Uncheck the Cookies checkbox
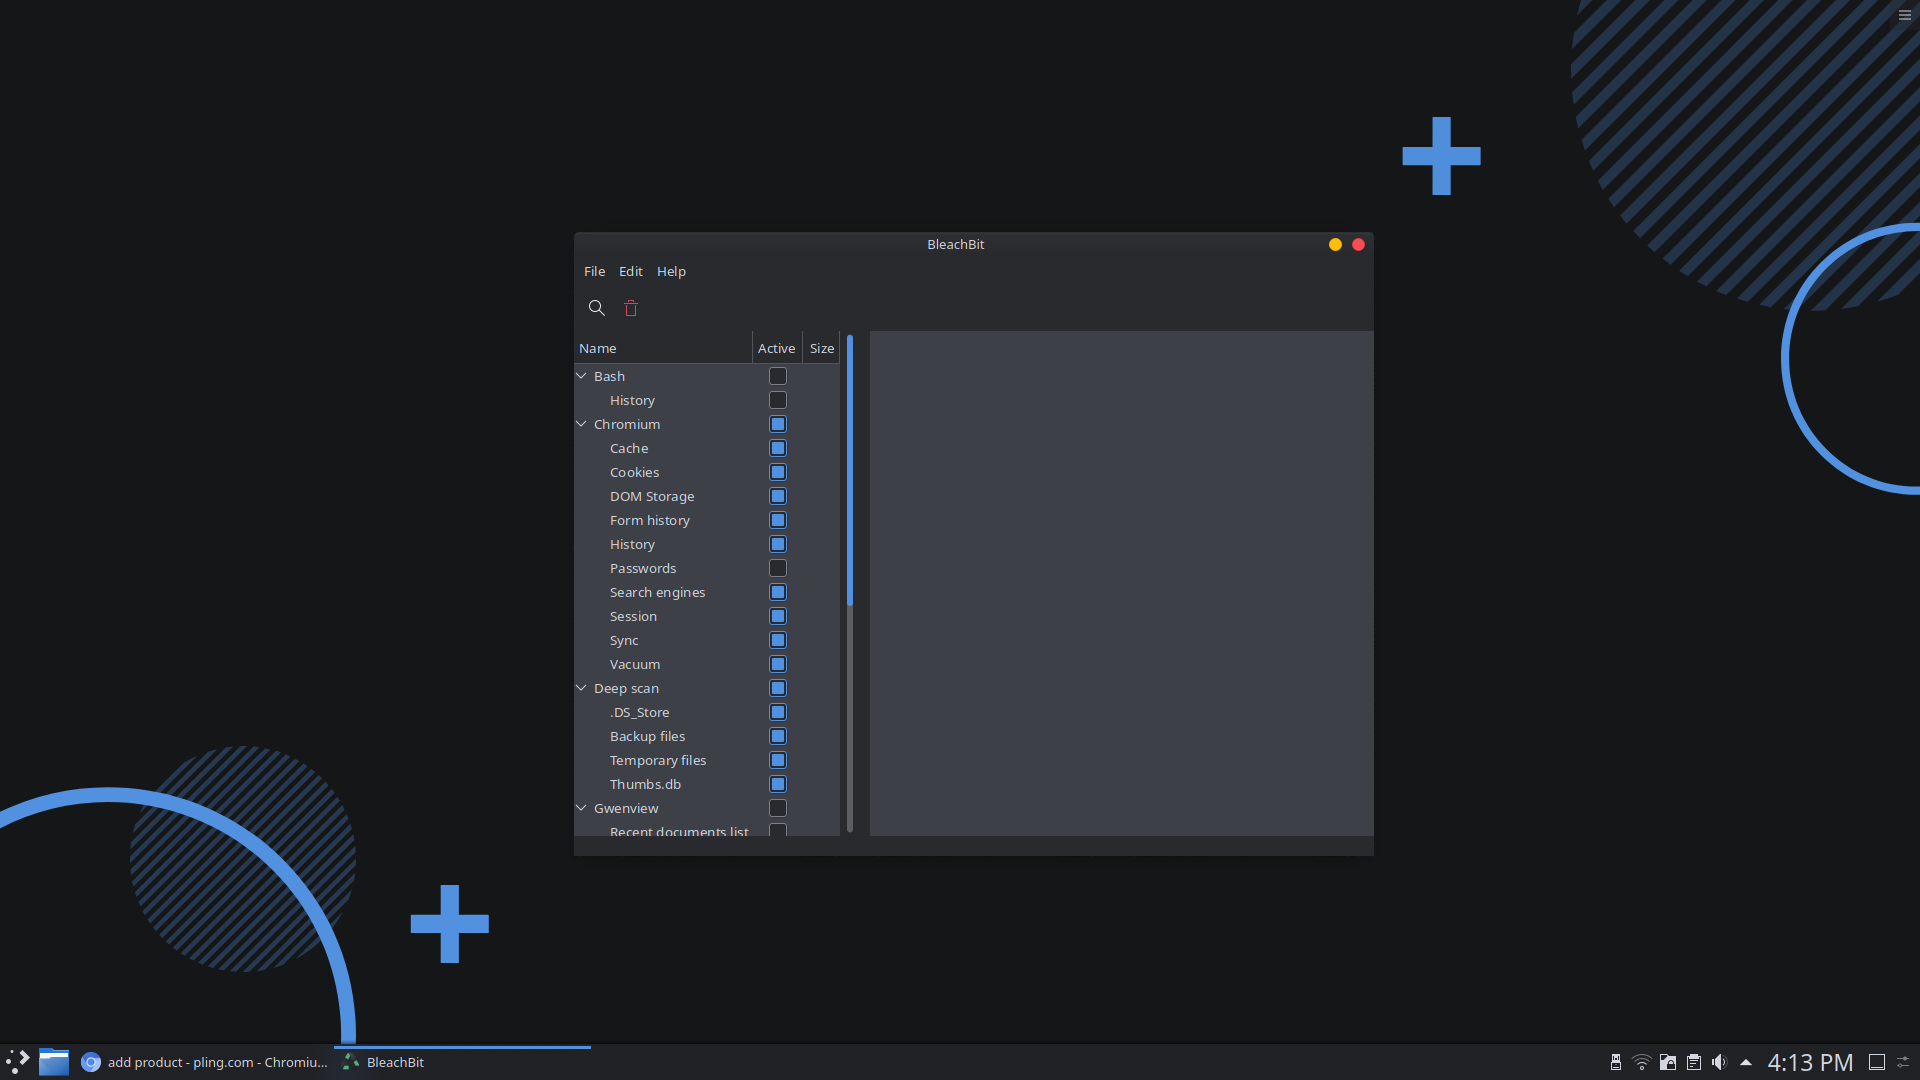 pos(778,472)
